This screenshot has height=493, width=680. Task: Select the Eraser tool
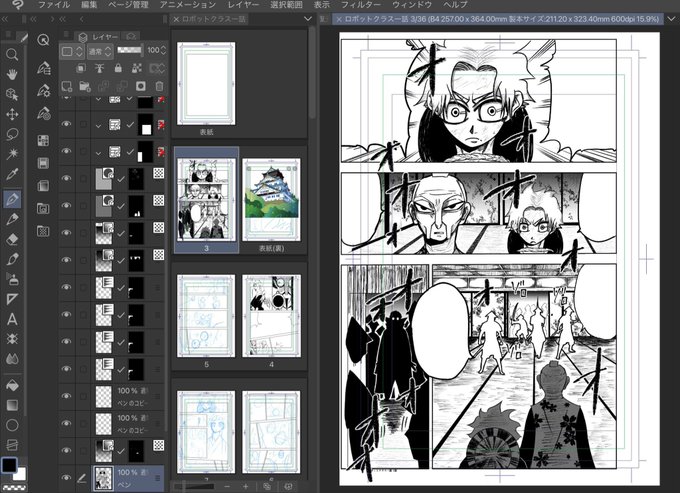coord(12,239)
